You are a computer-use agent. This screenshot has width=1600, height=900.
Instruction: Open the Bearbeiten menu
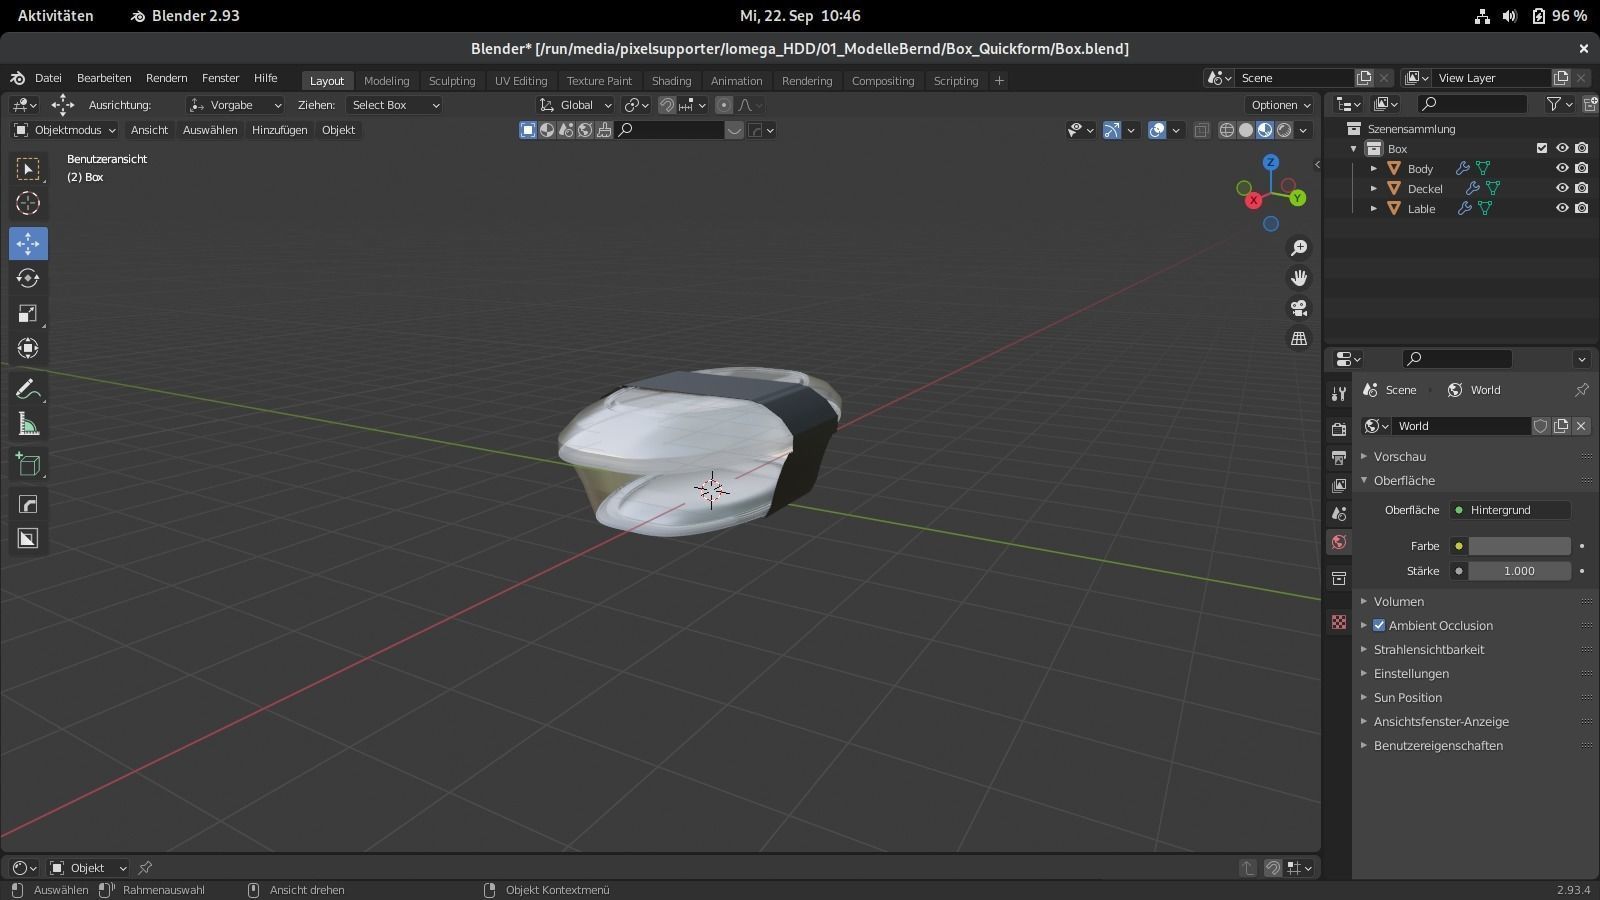104,78
